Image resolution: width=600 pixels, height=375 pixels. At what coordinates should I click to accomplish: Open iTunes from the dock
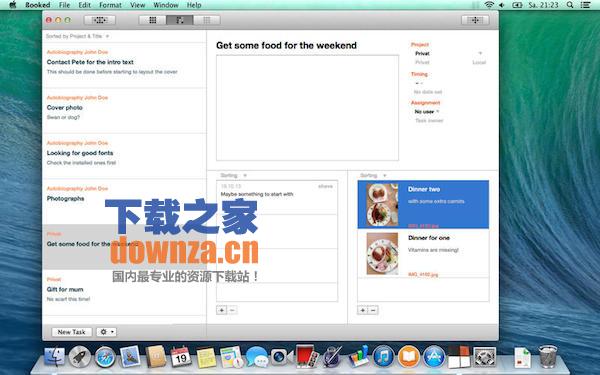click(x=383, y=357)
